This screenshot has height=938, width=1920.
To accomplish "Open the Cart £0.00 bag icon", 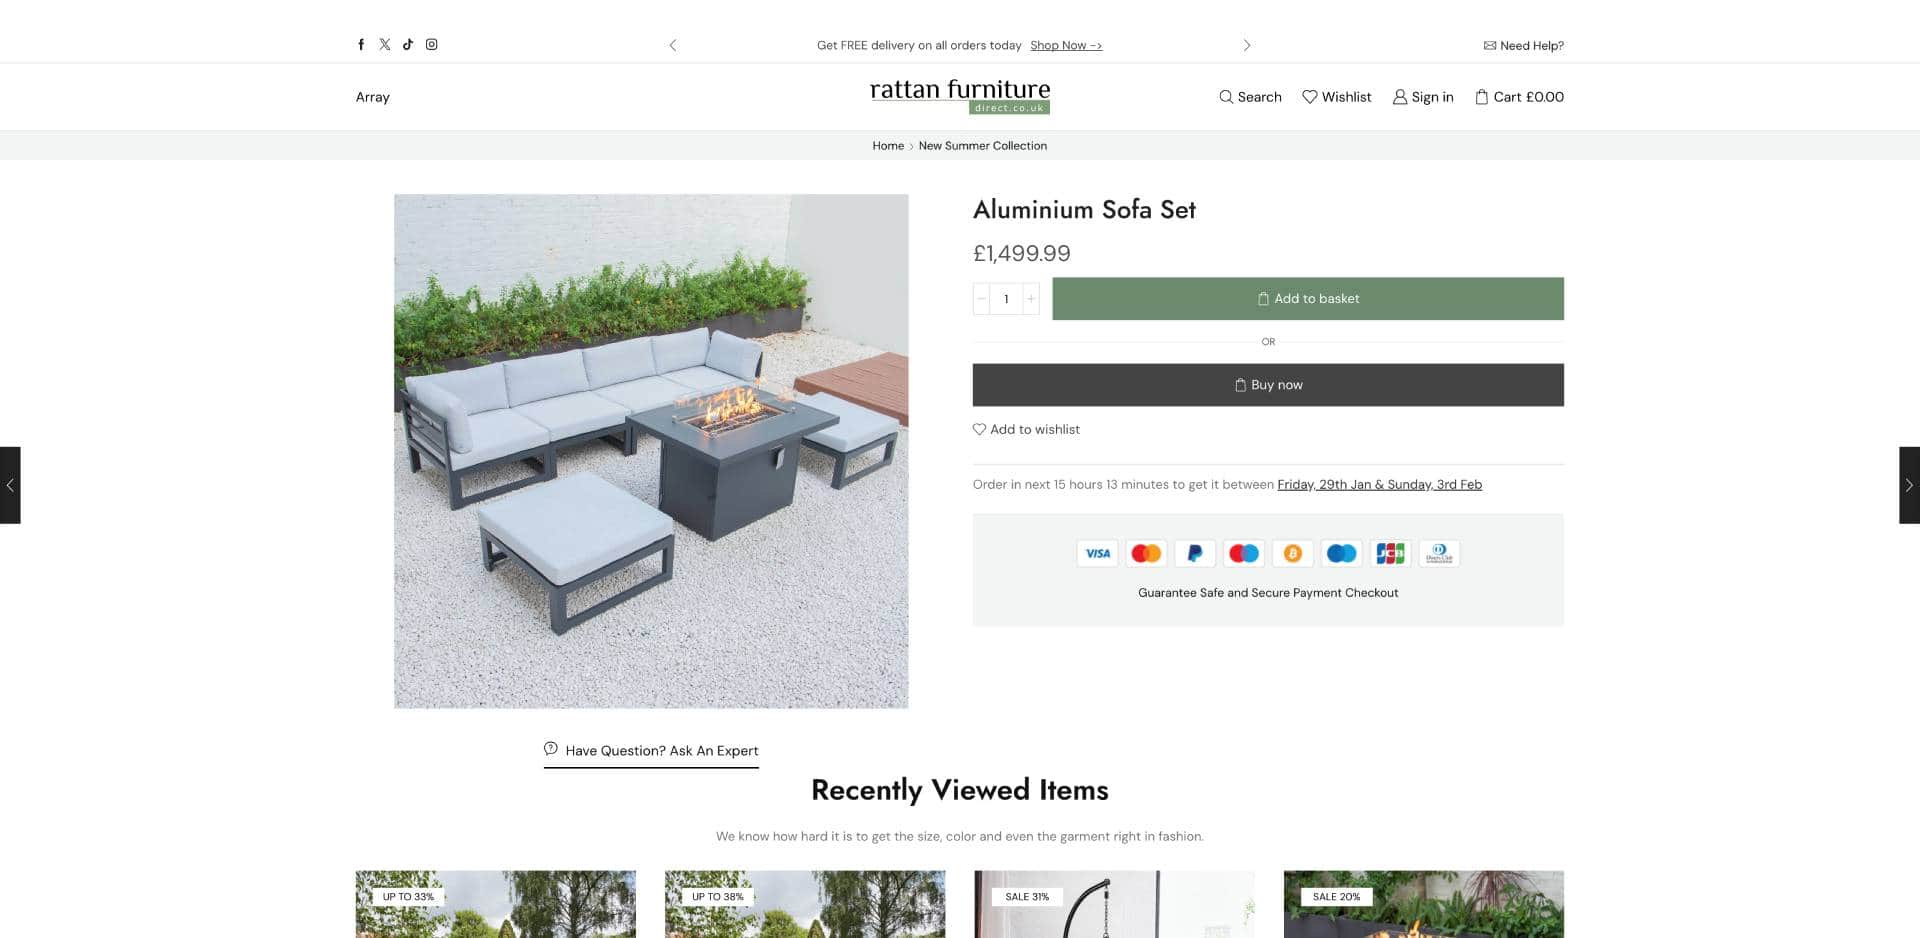I will pyautogui.click(x=1482, y=97).
